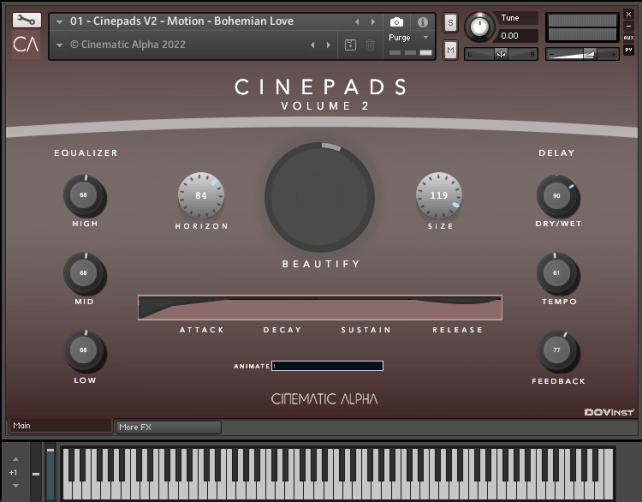The height and width of the screenshot is (502, 642).
Task: Click the Cinematic Alpha 2022 copyright text
Action: [128, 44]
